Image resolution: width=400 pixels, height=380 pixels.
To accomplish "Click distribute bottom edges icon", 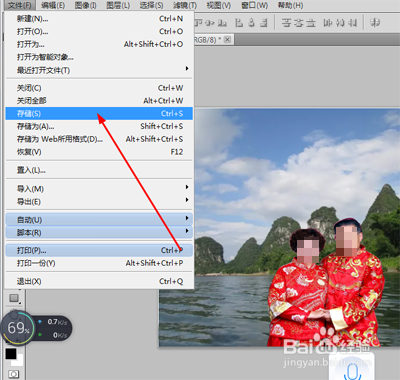I will [x=311, y=23].
